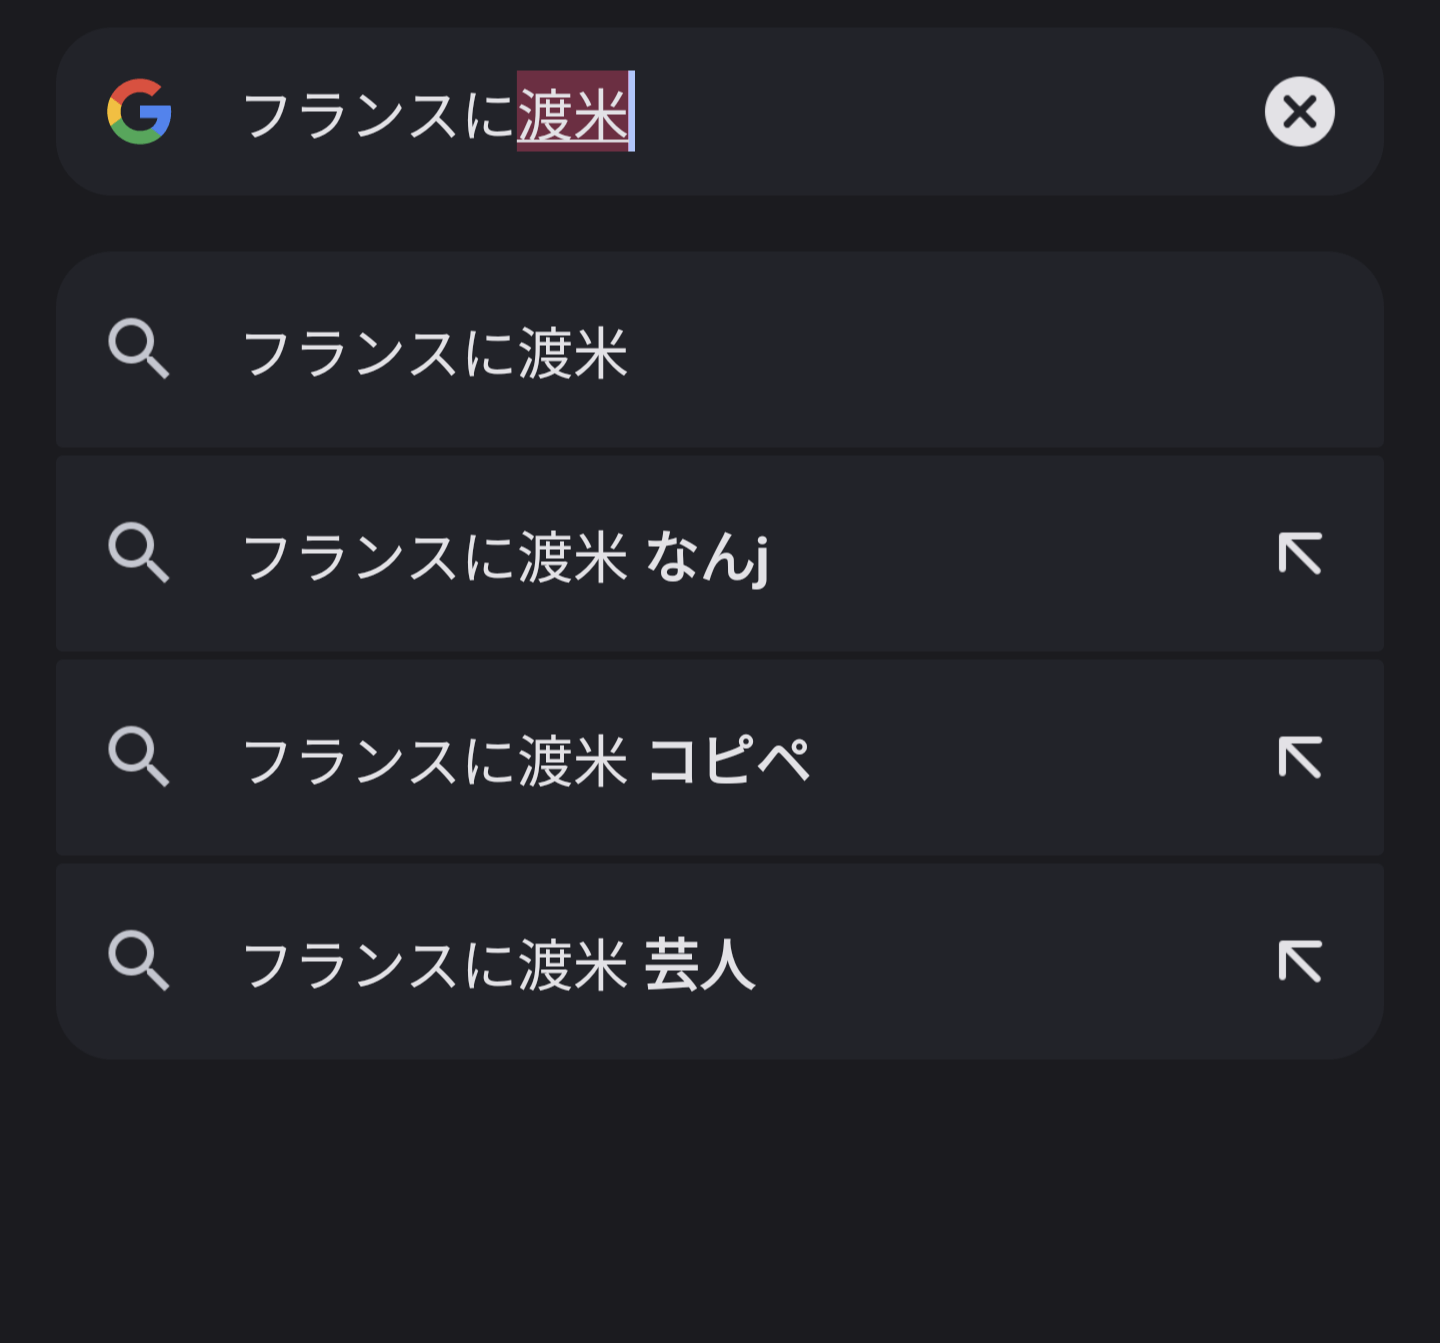The width and height of the screenshot is (1440, 1343).
Task: Click the magnifier icon beside the コピペ suggestion
Action: click(x=138, y=757)
